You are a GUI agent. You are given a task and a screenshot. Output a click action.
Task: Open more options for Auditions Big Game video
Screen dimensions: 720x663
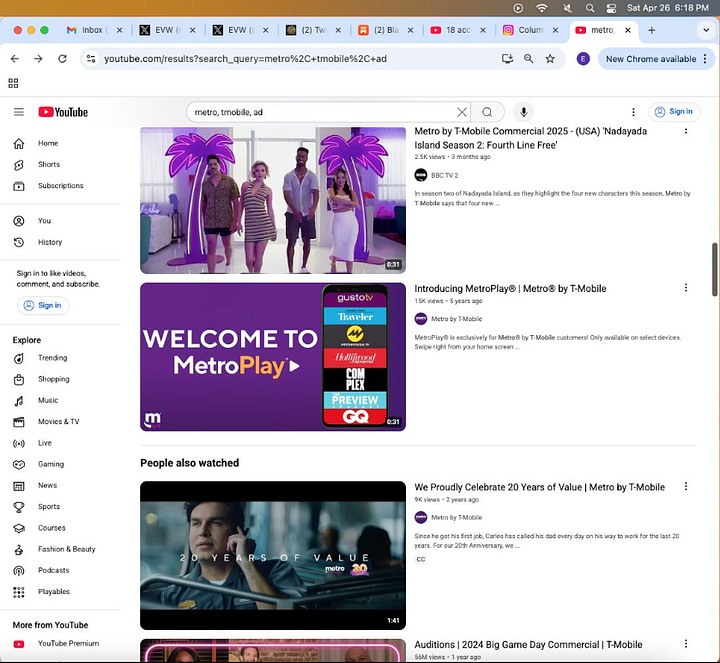tap(686, 644)
